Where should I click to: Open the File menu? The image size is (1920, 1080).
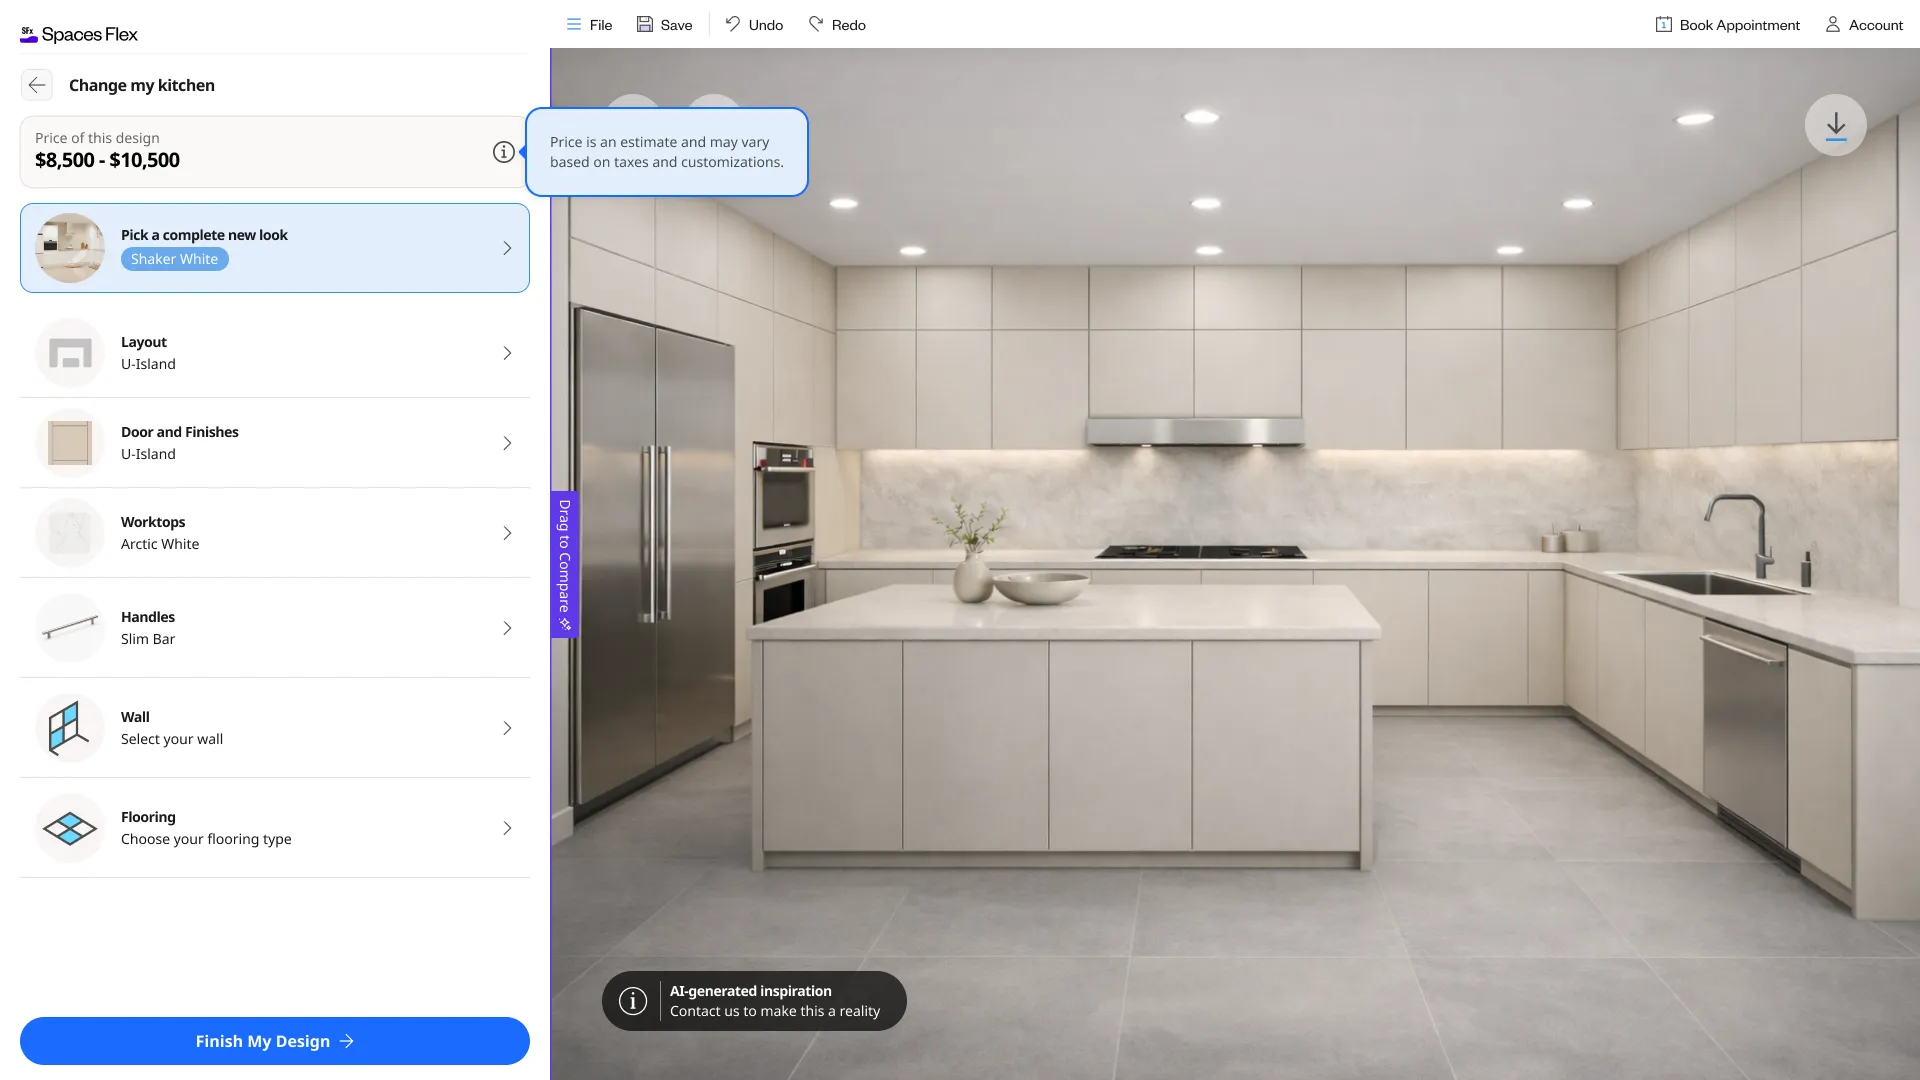(589, 25)
